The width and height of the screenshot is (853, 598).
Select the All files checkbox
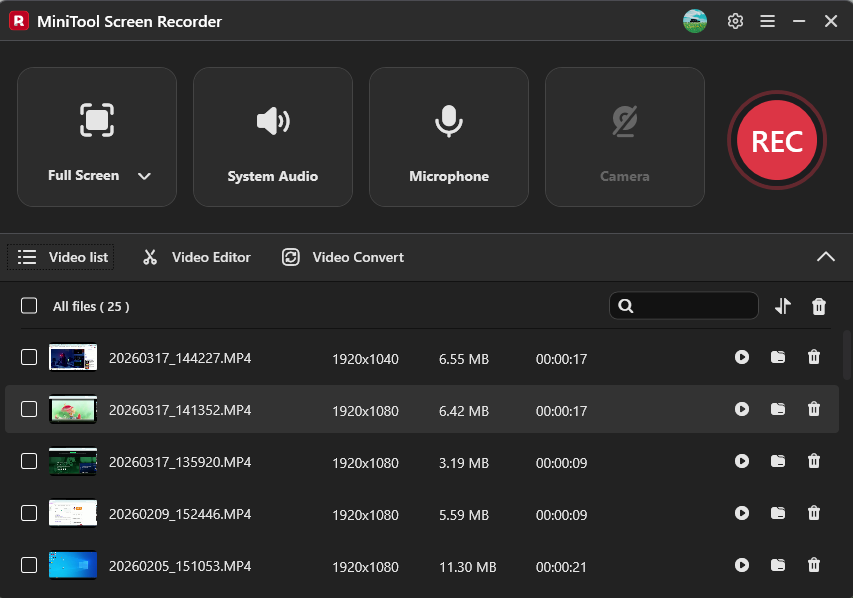tap(29, 306)
